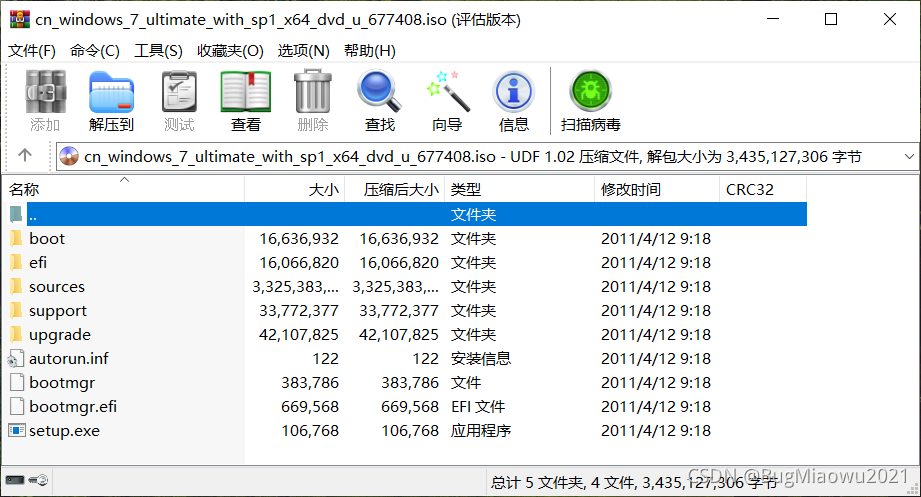The image size is (921, 497).
Task: Sort by CRC32 column header
Action: [x=763, y=189]
